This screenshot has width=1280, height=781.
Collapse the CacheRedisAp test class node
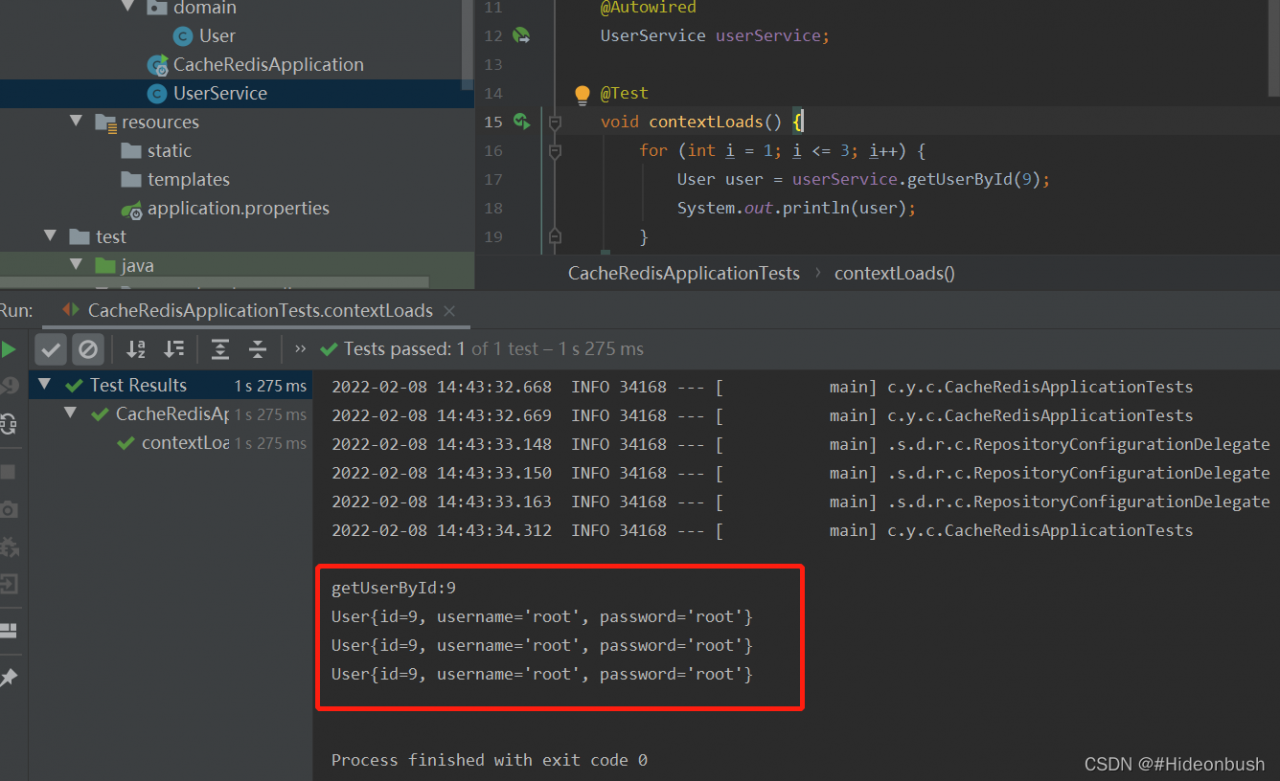[x=70, y=414]
